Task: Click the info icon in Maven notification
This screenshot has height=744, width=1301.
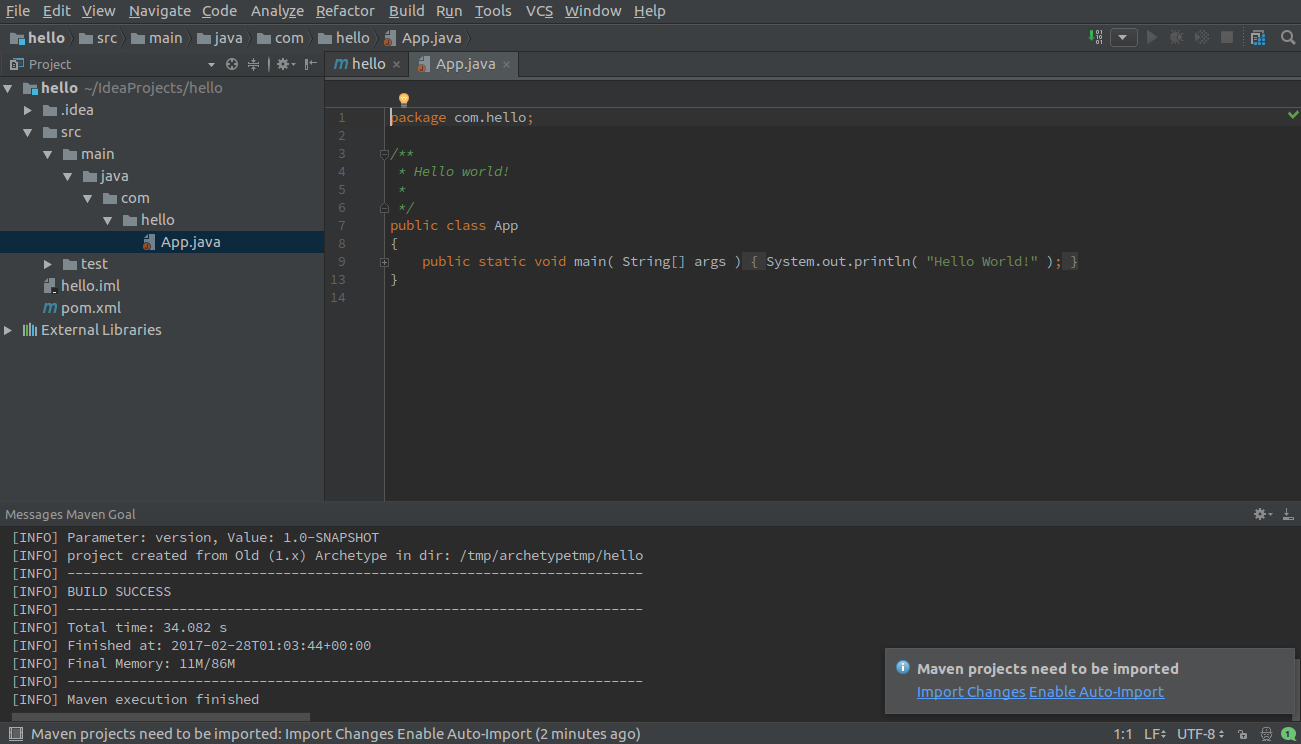Action: pyautogui.click(x=903, y=668)
